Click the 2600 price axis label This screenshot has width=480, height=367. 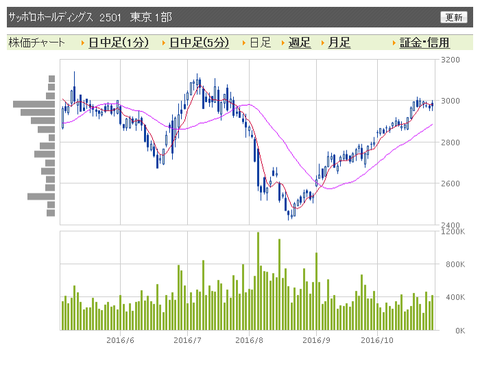coord(450,183)
